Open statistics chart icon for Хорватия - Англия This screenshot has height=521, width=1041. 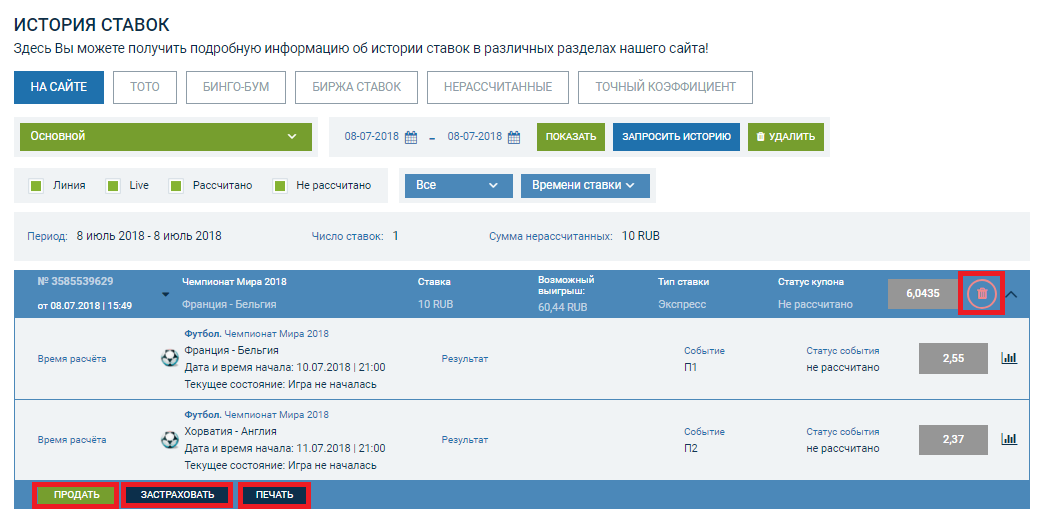[1008, 439]
